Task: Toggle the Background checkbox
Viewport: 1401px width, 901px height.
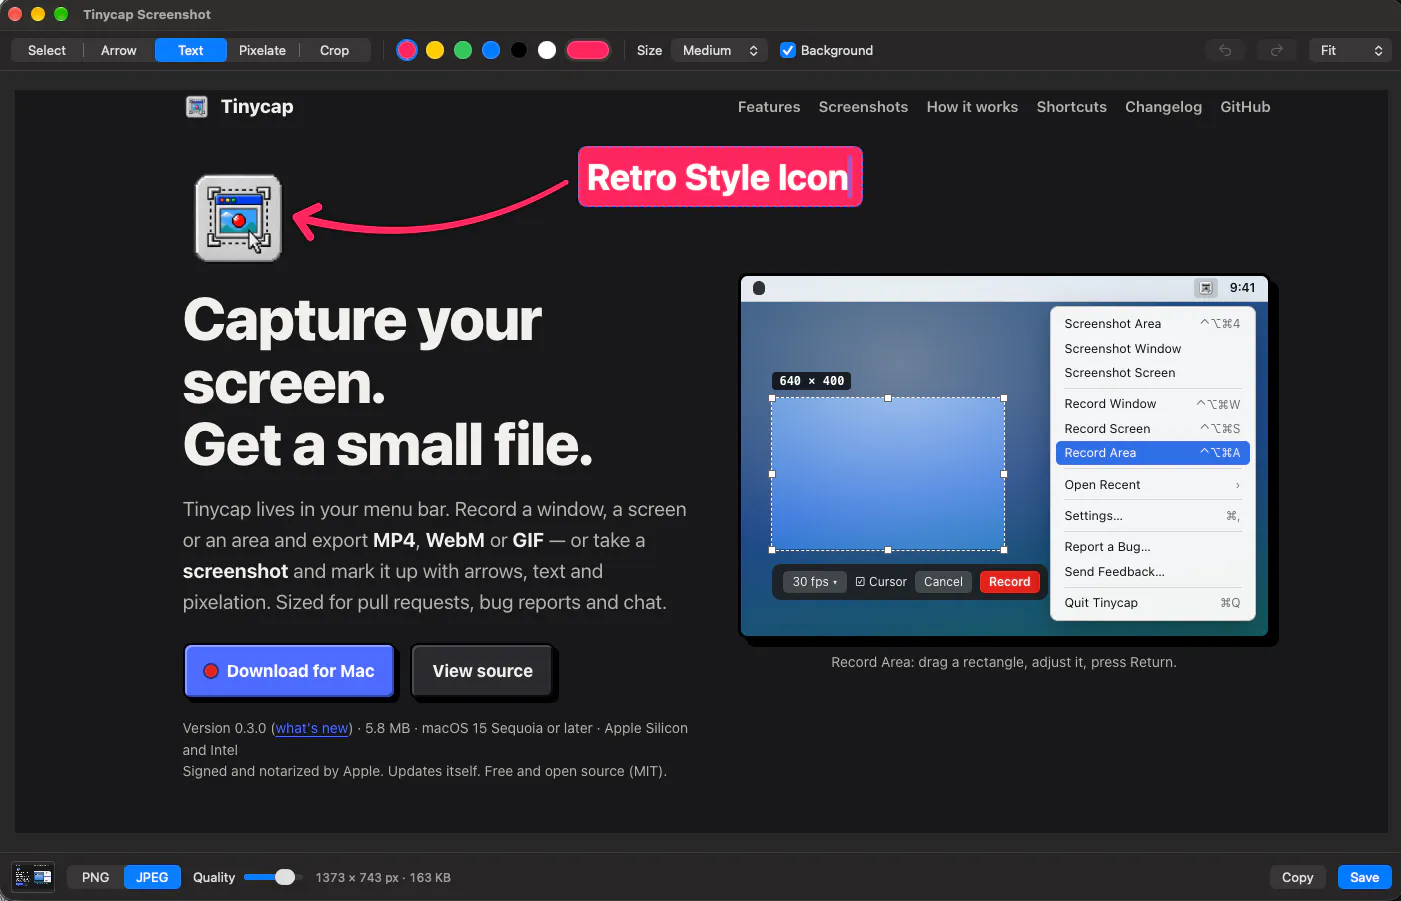Action: click(788, 50)
